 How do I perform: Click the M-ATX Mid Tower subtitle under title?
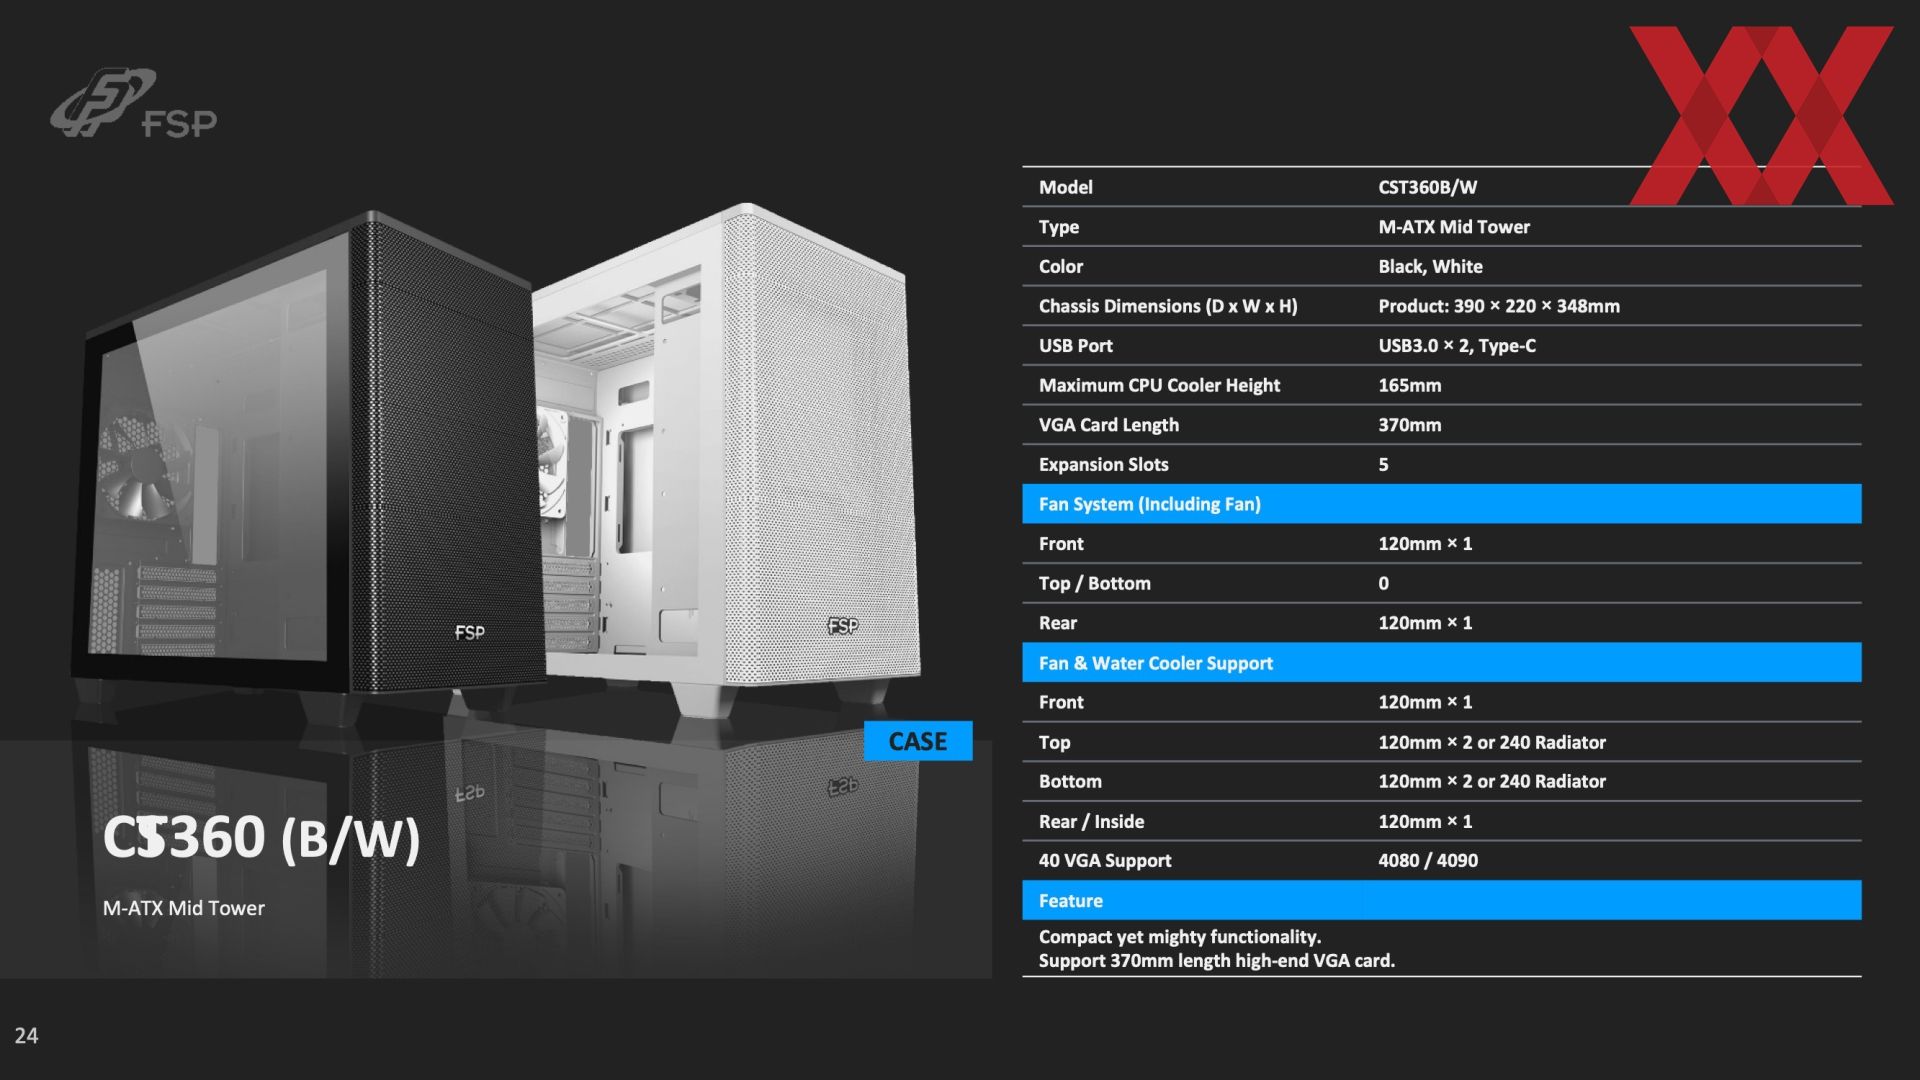(x=184, y=908)
